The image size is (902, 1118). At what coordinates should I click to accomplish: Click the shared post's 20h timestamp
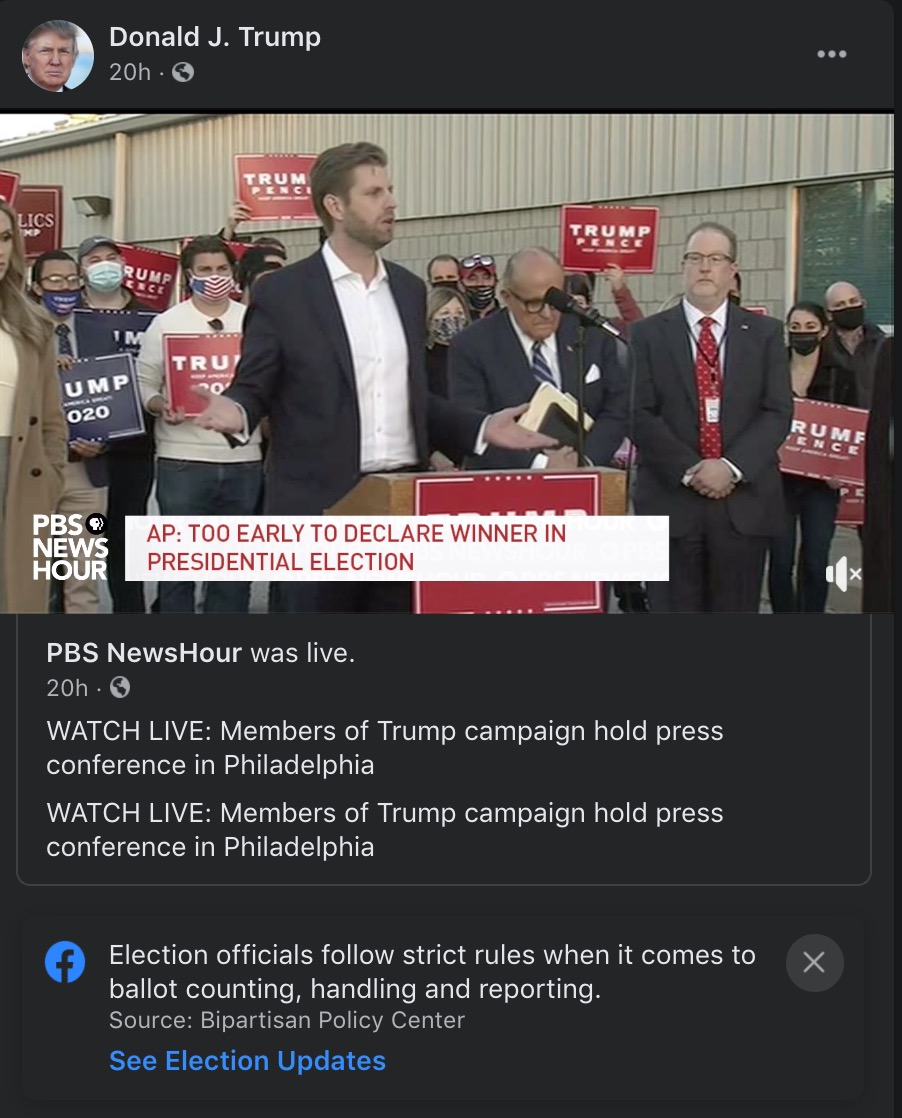pos(67,687)
